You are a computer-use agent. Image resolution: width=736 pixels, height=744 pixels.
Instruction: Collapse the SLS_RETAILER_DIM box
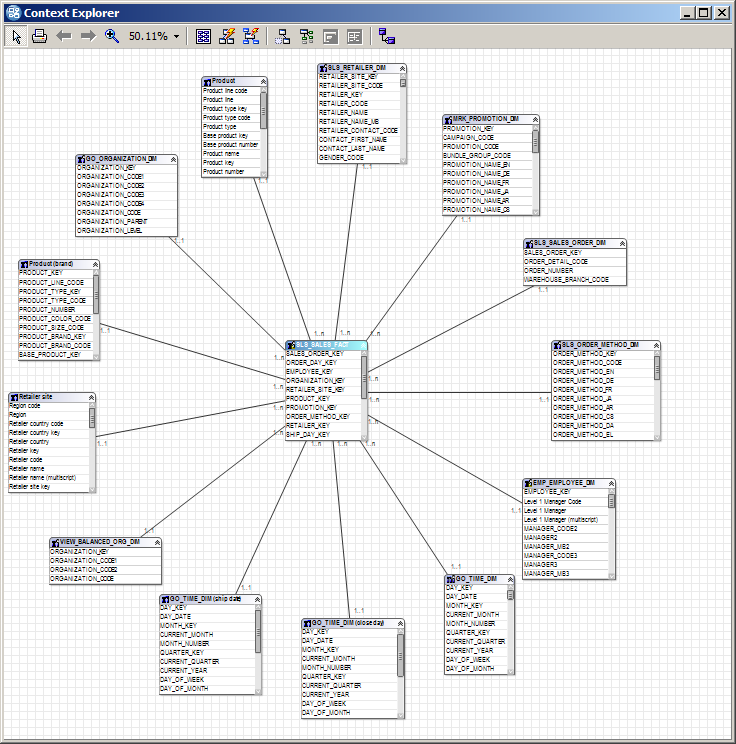click(x=402, y=68)
